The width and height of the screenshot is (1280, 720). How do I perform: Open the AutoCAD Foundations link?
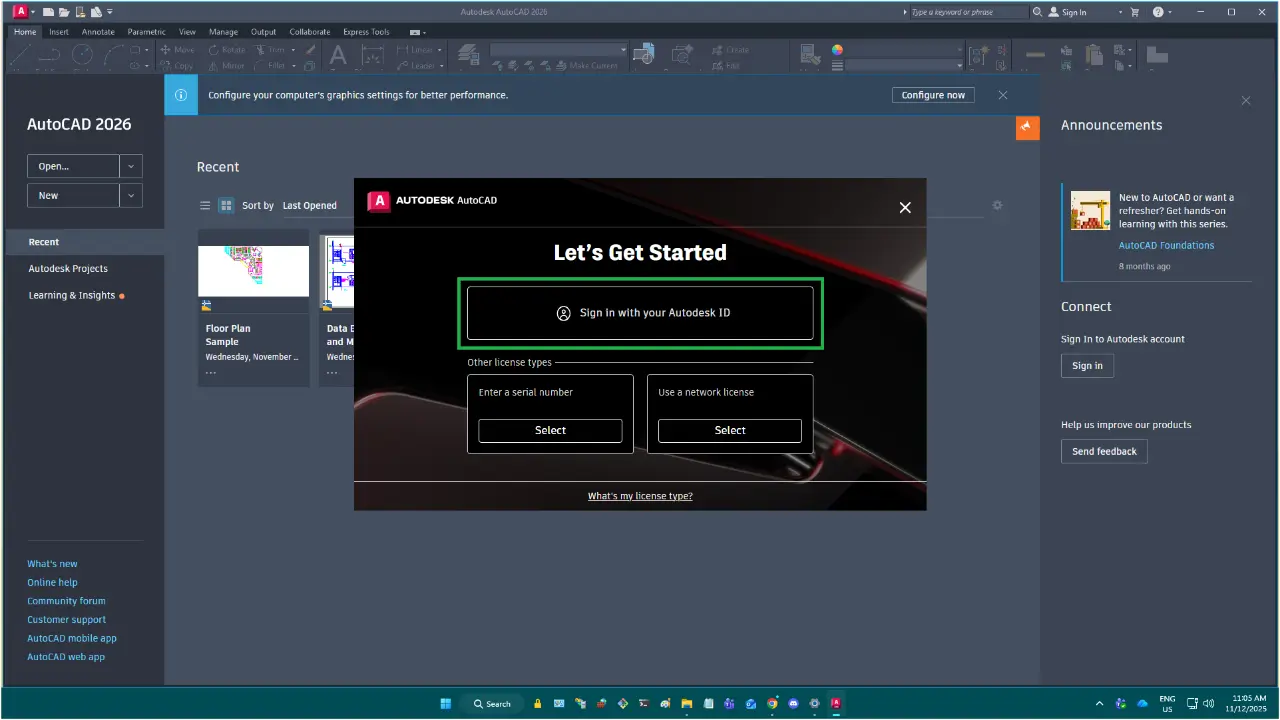click(1166, 245)
